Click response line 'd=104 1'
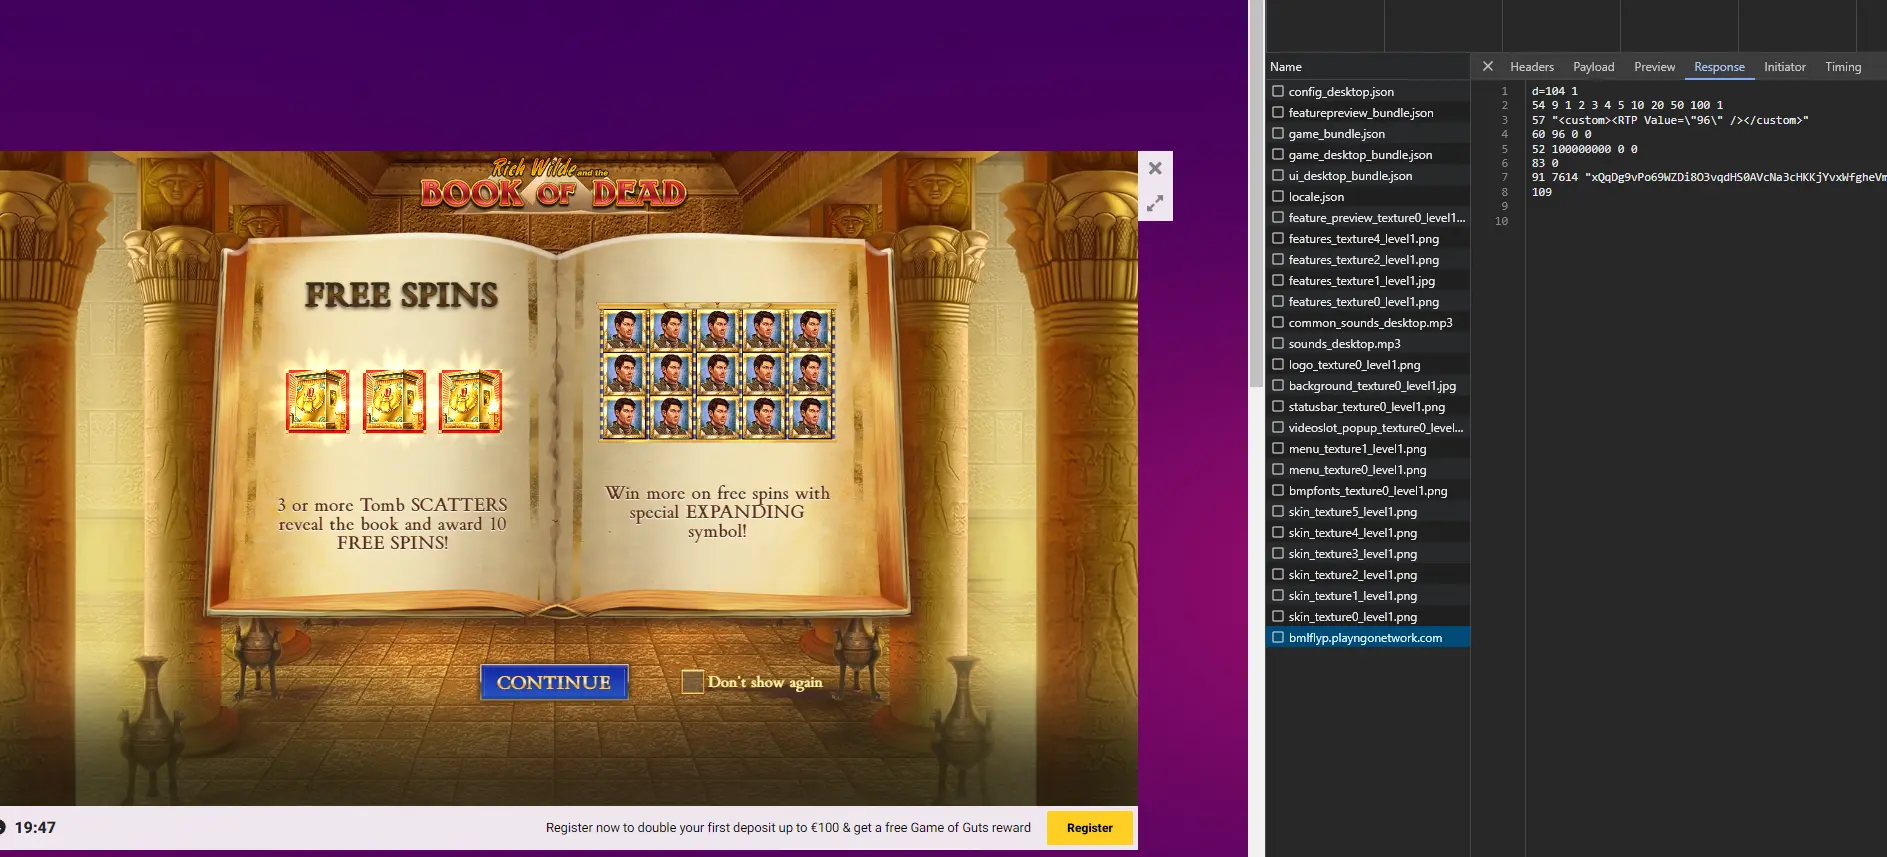 click(x=1554, y=91)
